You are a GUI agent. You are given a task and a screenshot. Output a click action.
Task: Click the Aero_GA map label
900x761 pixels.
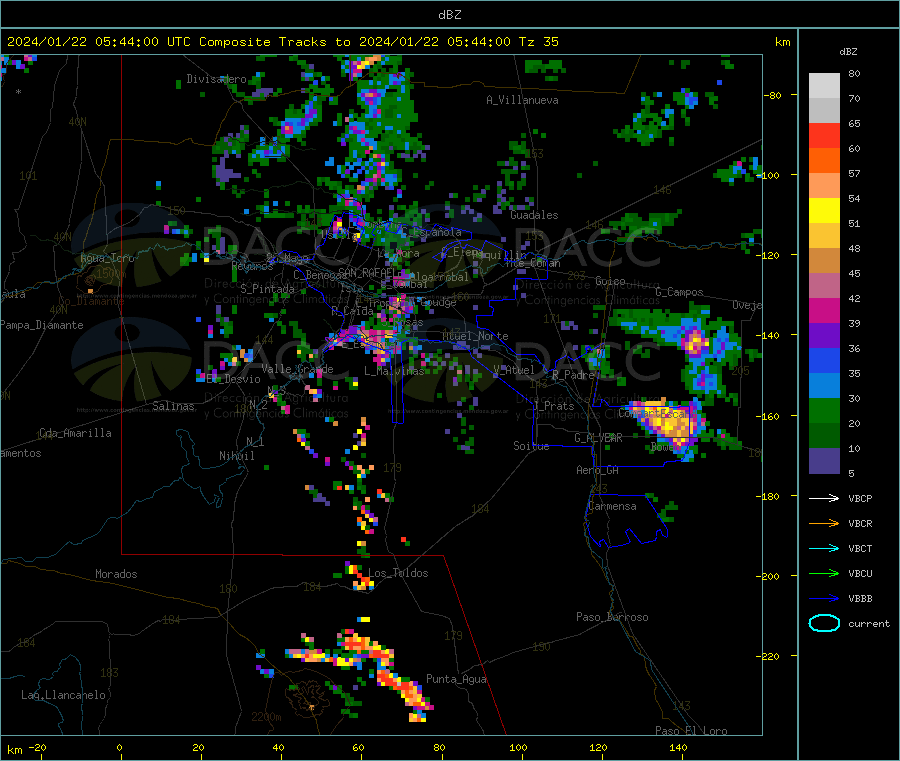tap(598, 470)
